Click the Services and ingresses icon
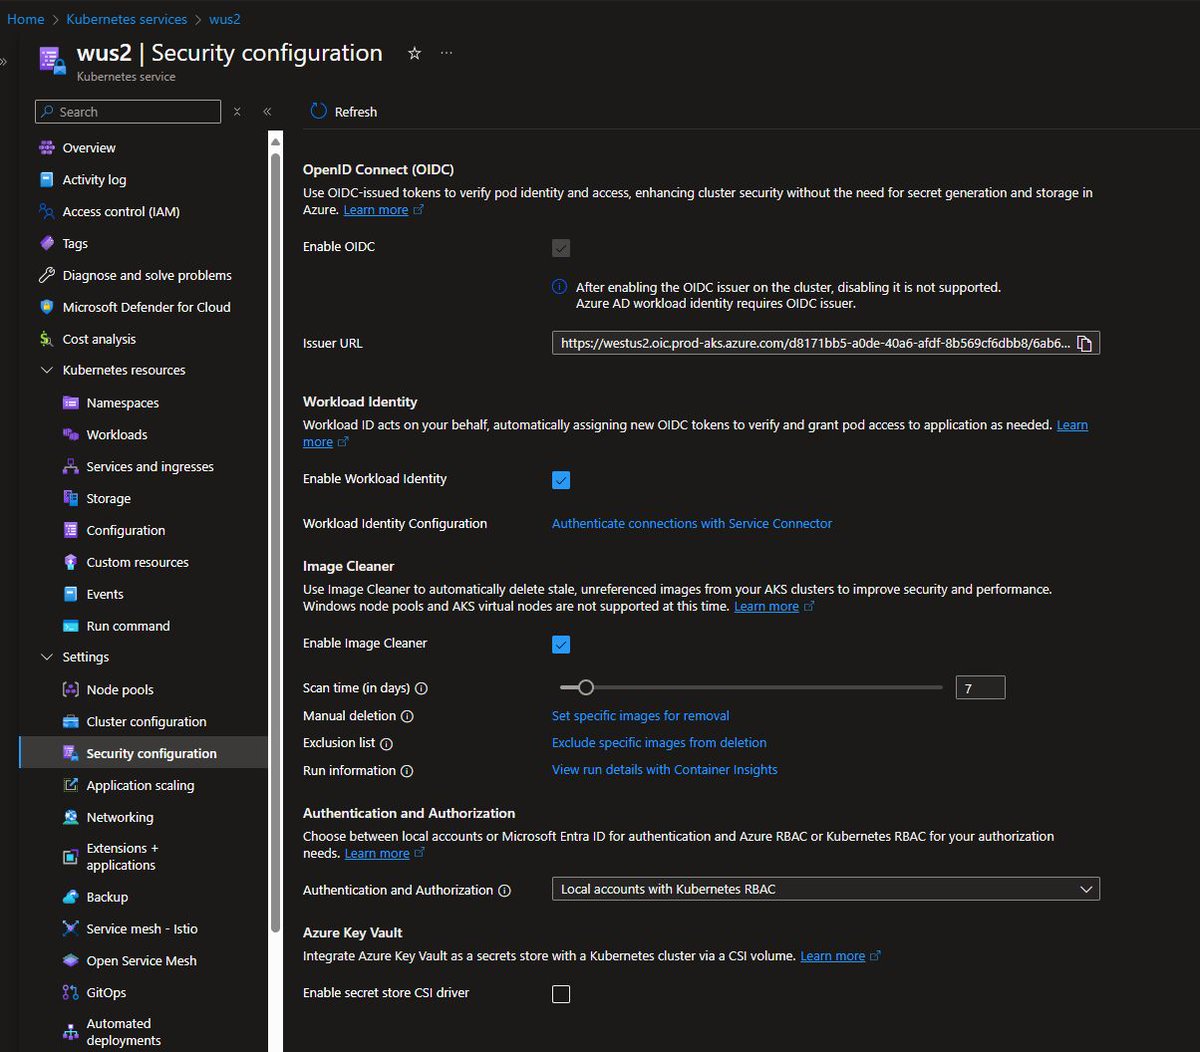1200x1052 pixels. (70, 467)
